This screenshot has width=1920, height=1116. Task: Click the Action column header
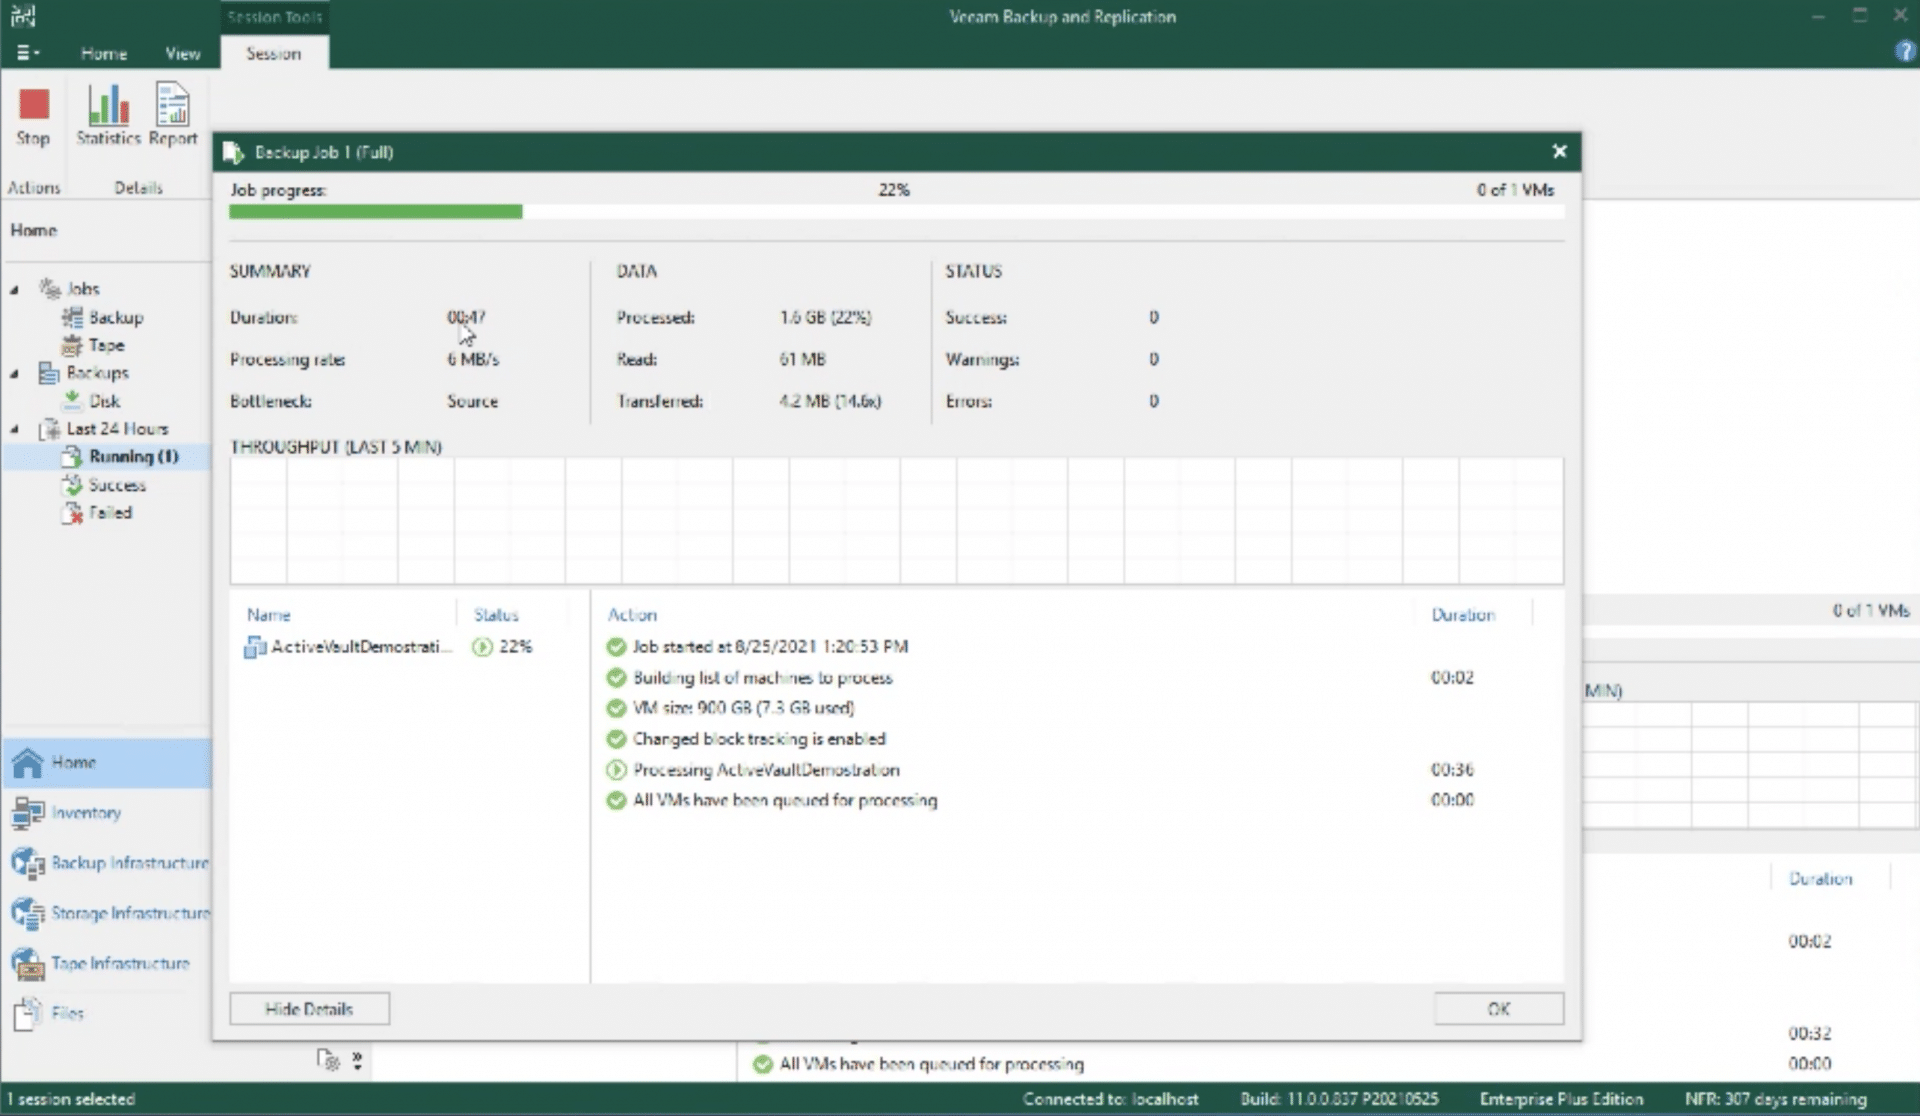point(633,615)
